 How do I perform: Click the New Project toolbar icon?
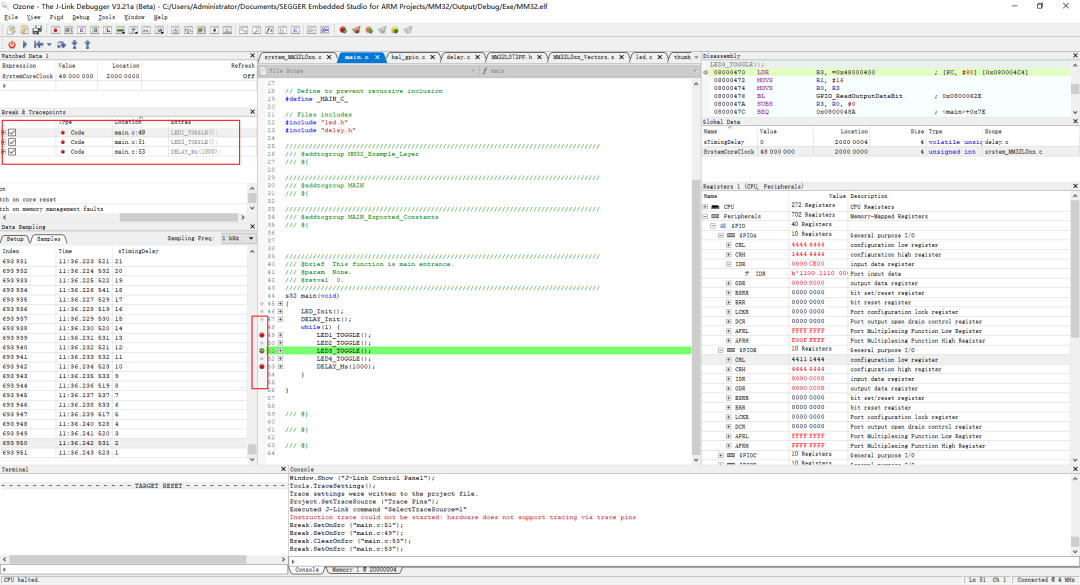[11, 30]
